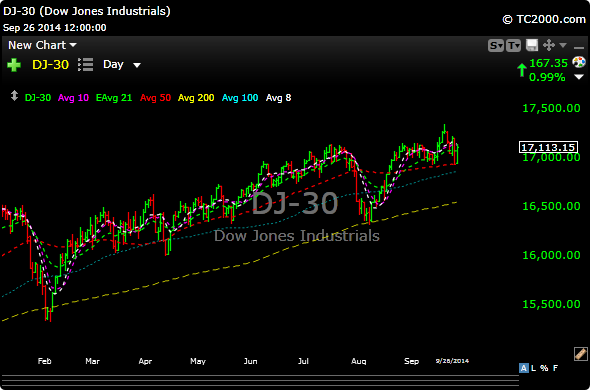This screenshot has width=590, height=390.
Task: Click the Aug label on time axis
Action: [x=359, y=361]
